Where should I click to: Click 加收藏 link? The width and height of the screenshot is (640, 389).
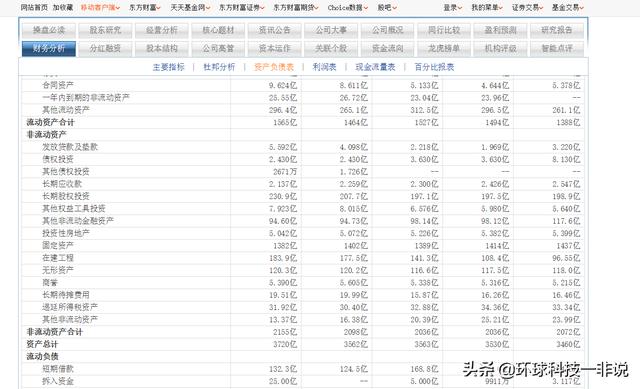click(63, 8)
